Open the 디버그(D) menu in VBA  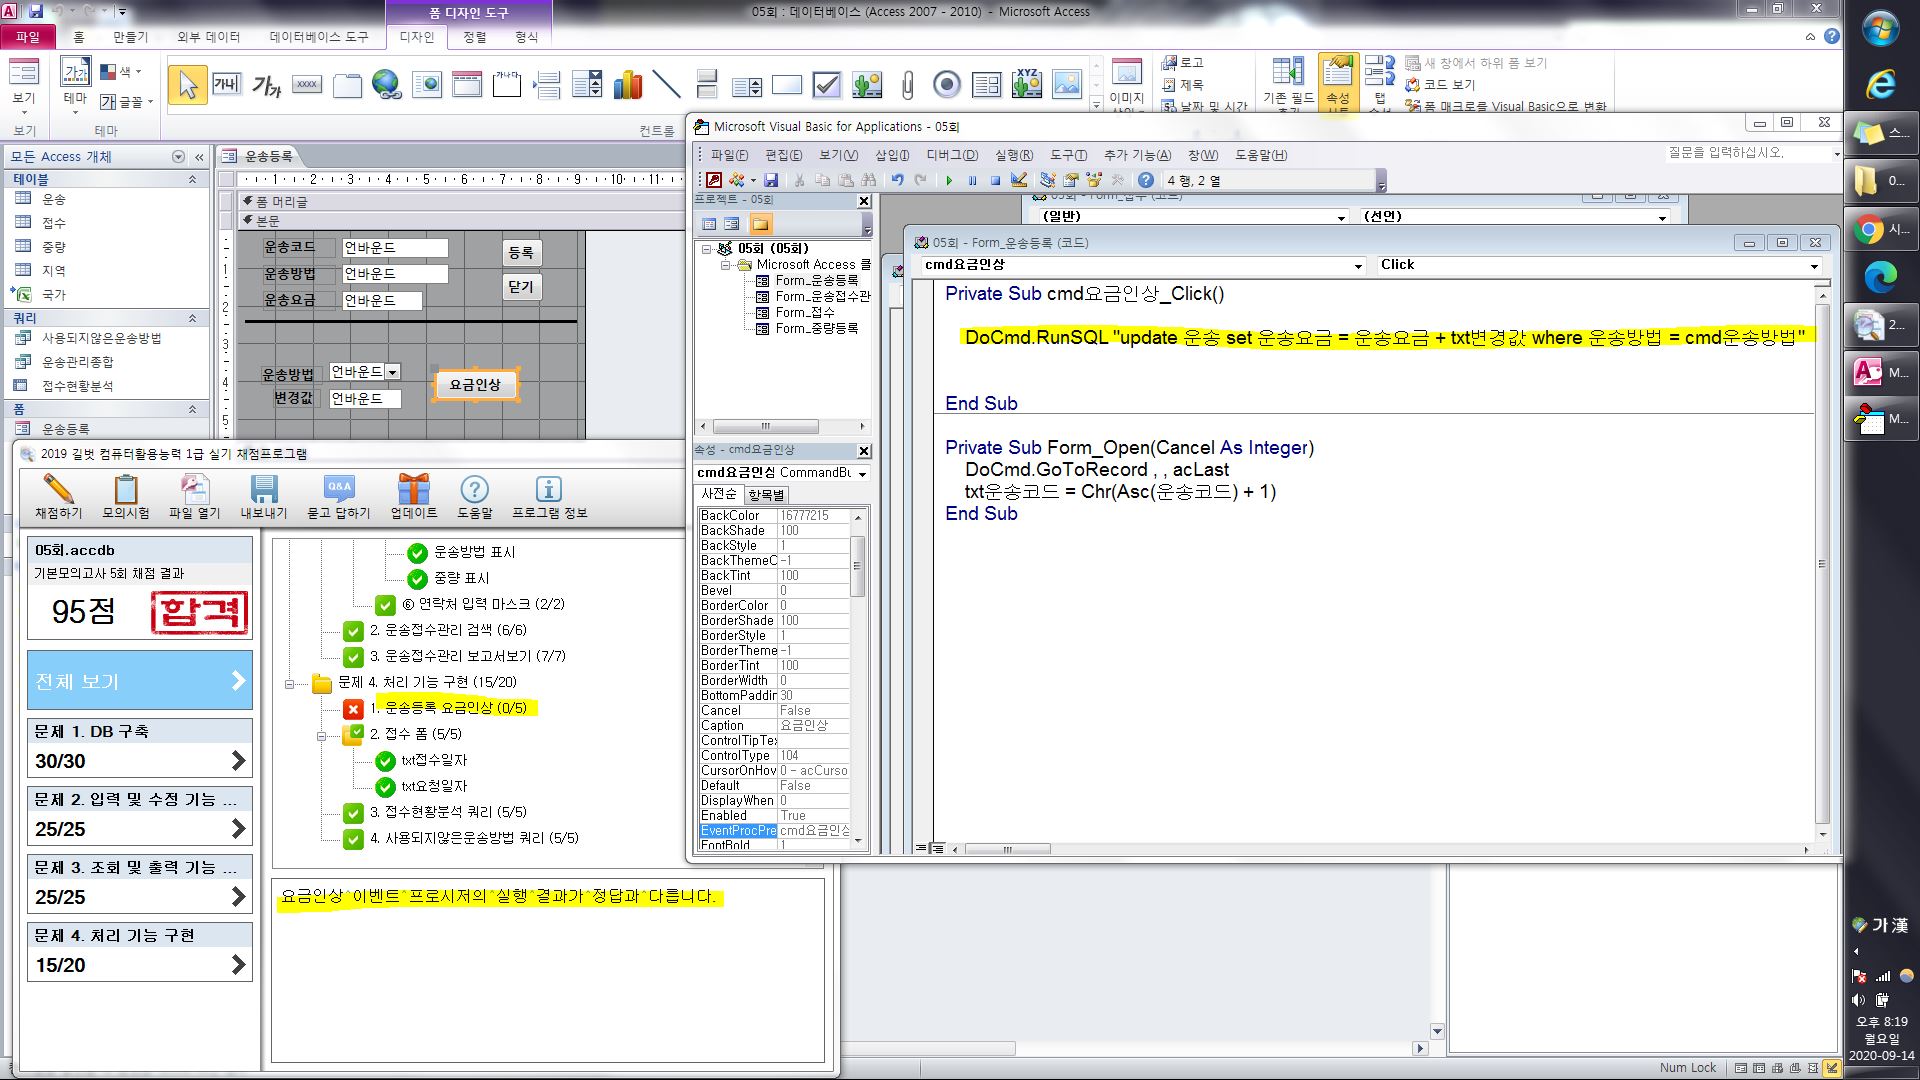click(951, 155)
